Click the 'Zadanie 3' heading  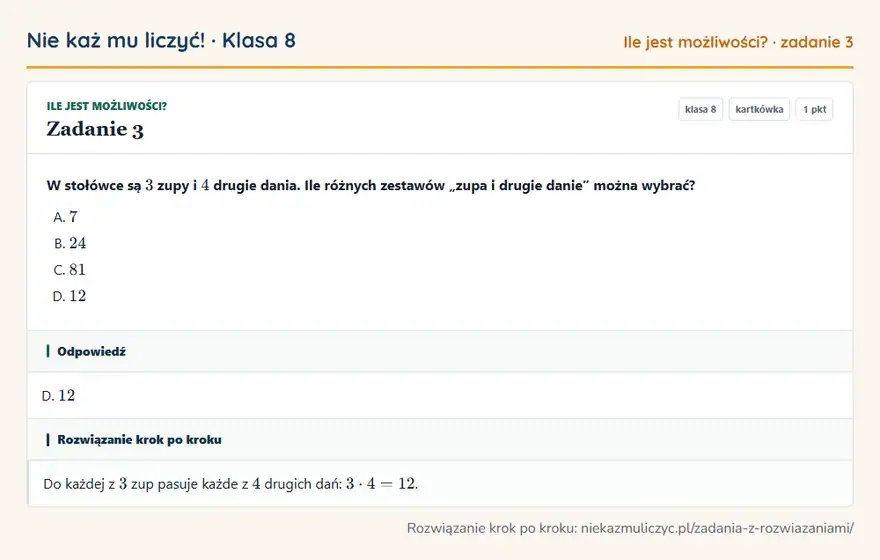[95, 129]
